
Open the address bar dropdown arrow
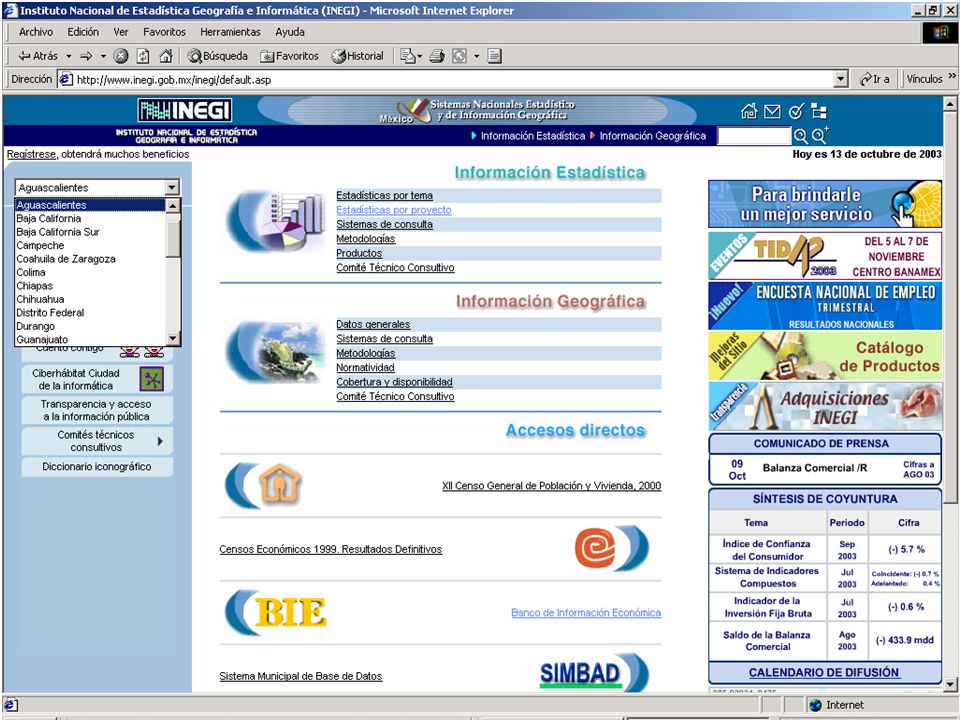tap(841, 79)
